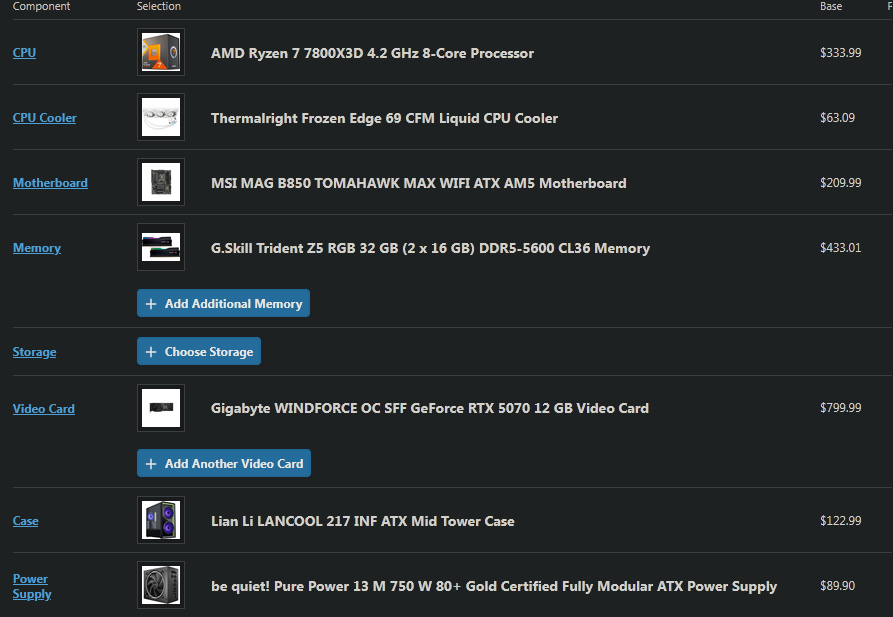Click the $122.99 case price
This screenshot has width=893, height=617.
coord(841,520)
